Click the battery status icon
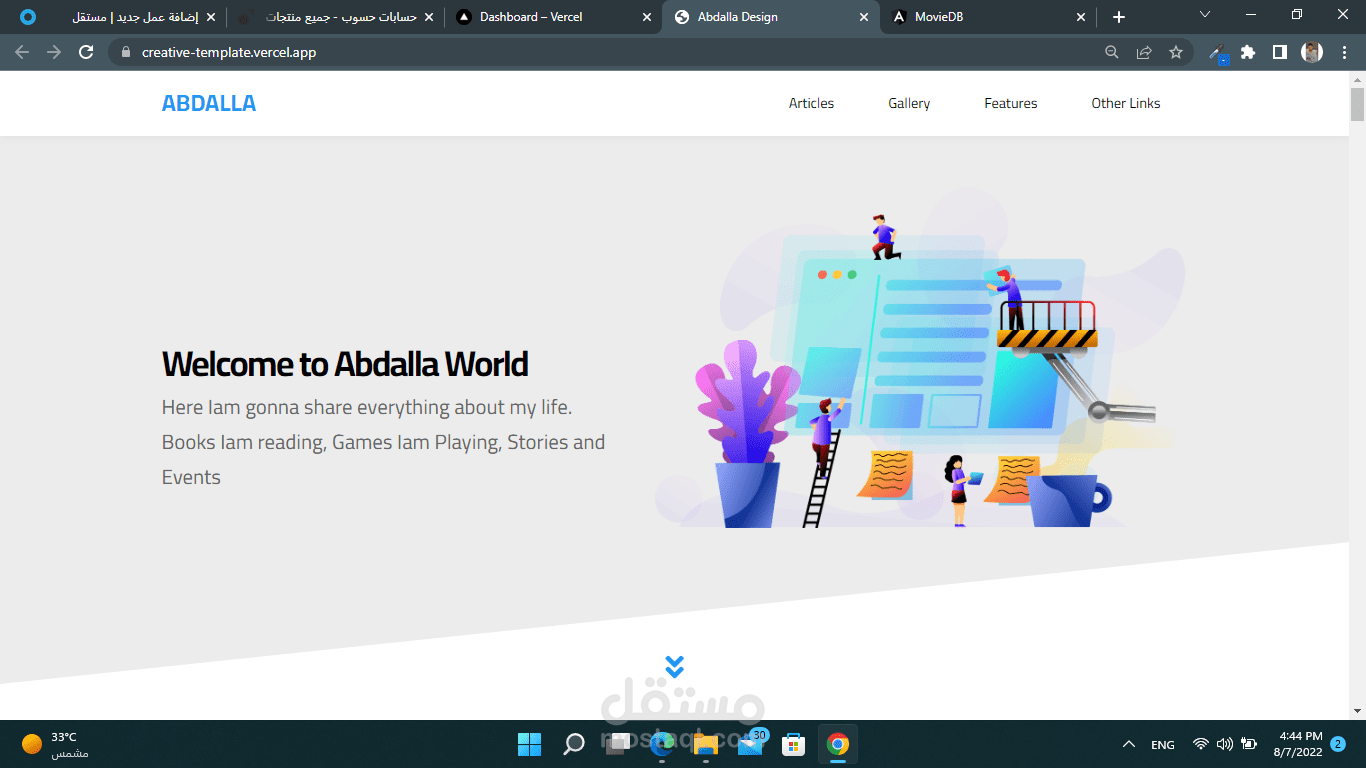The width and height of the screenshot is (1366, 768). pyautogui.click(x=1249, y=744)
